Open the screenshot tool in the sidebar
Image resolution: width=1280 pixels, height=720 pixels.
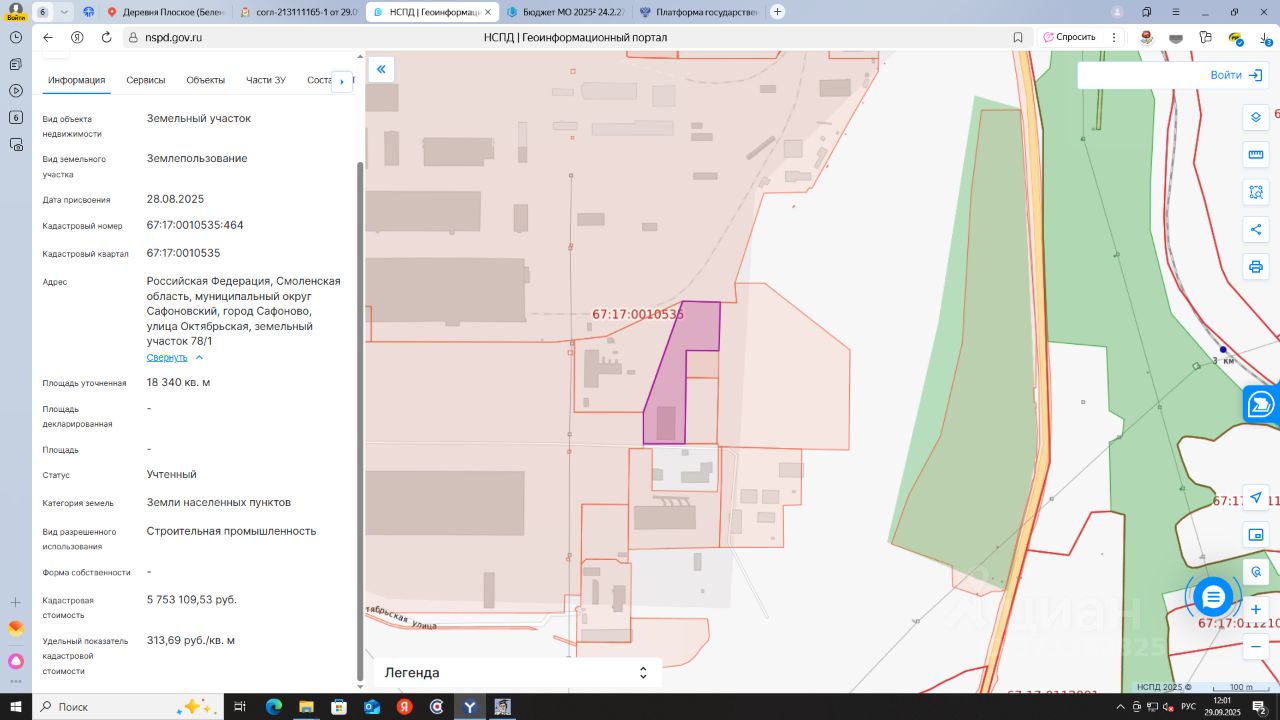[16, 145]
